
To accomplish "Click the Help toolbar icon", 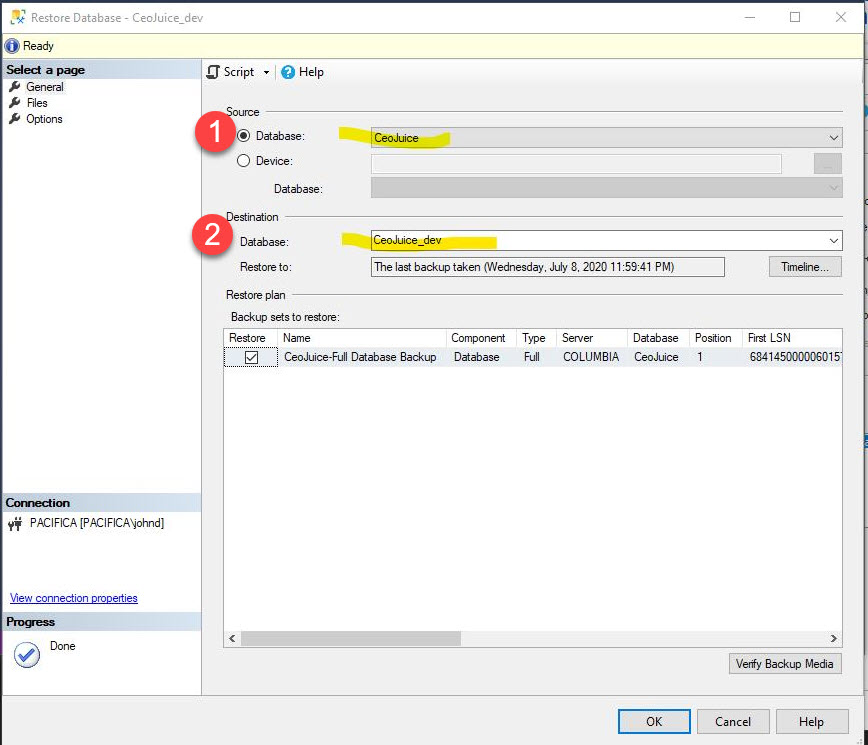I will point(288,72).
